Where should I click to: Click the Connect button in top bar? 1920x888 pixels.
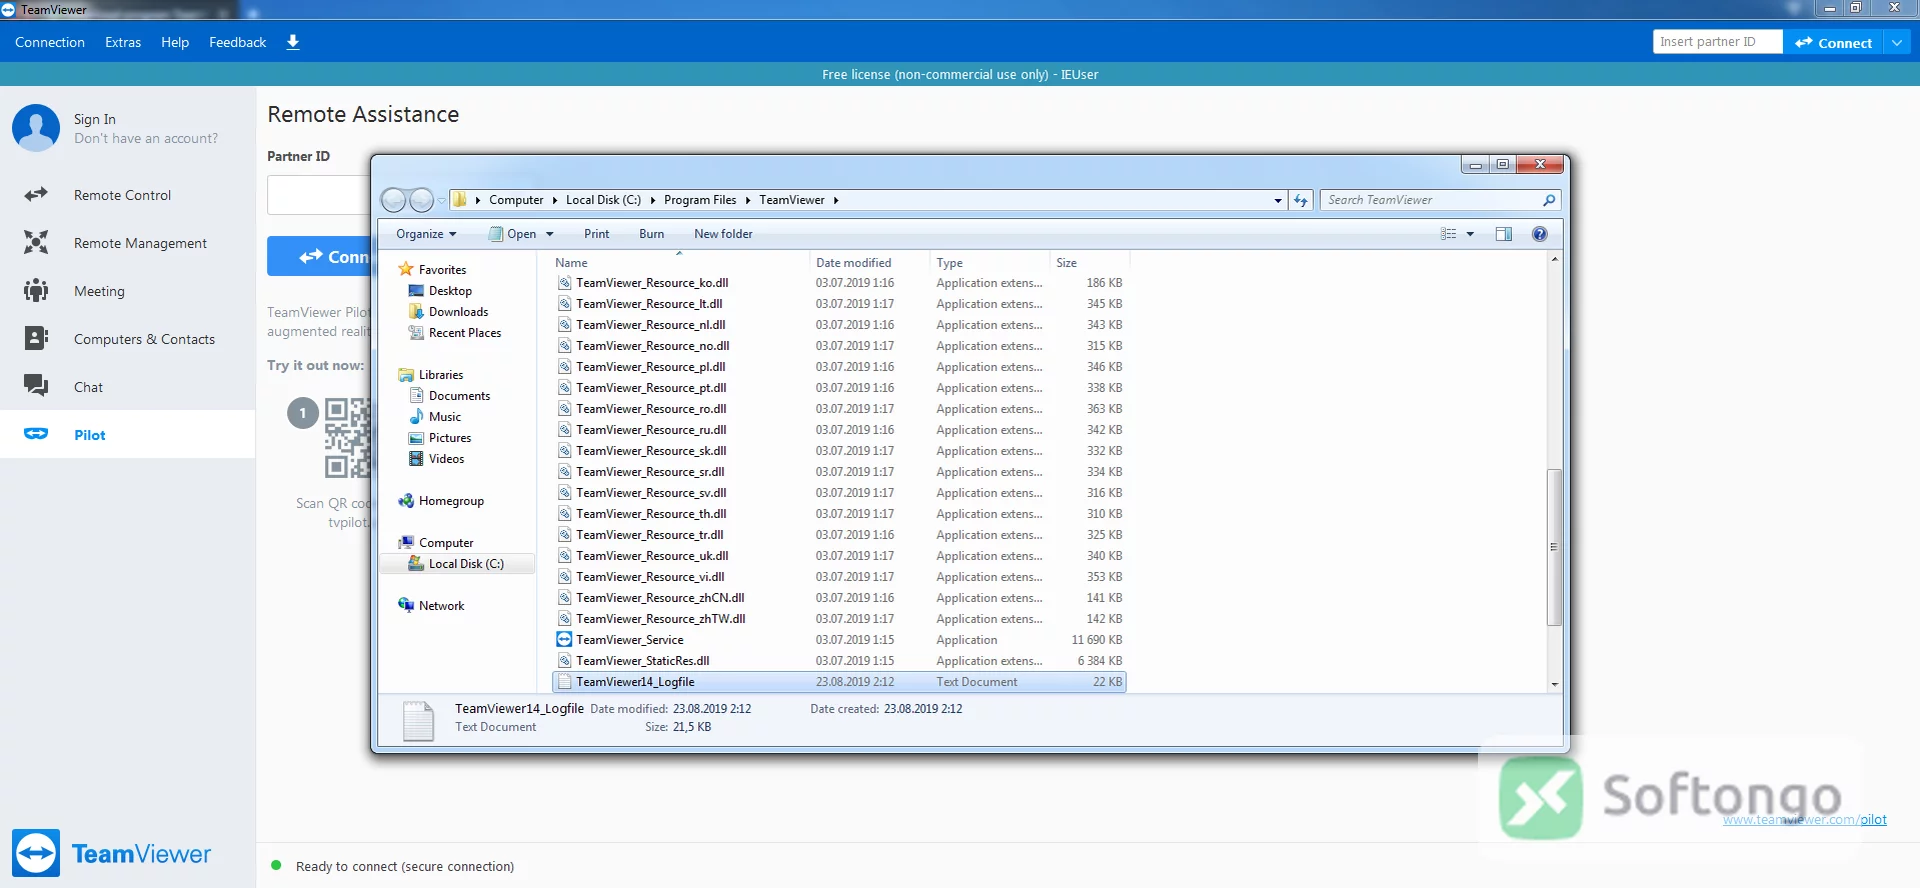click(1833, 42)
